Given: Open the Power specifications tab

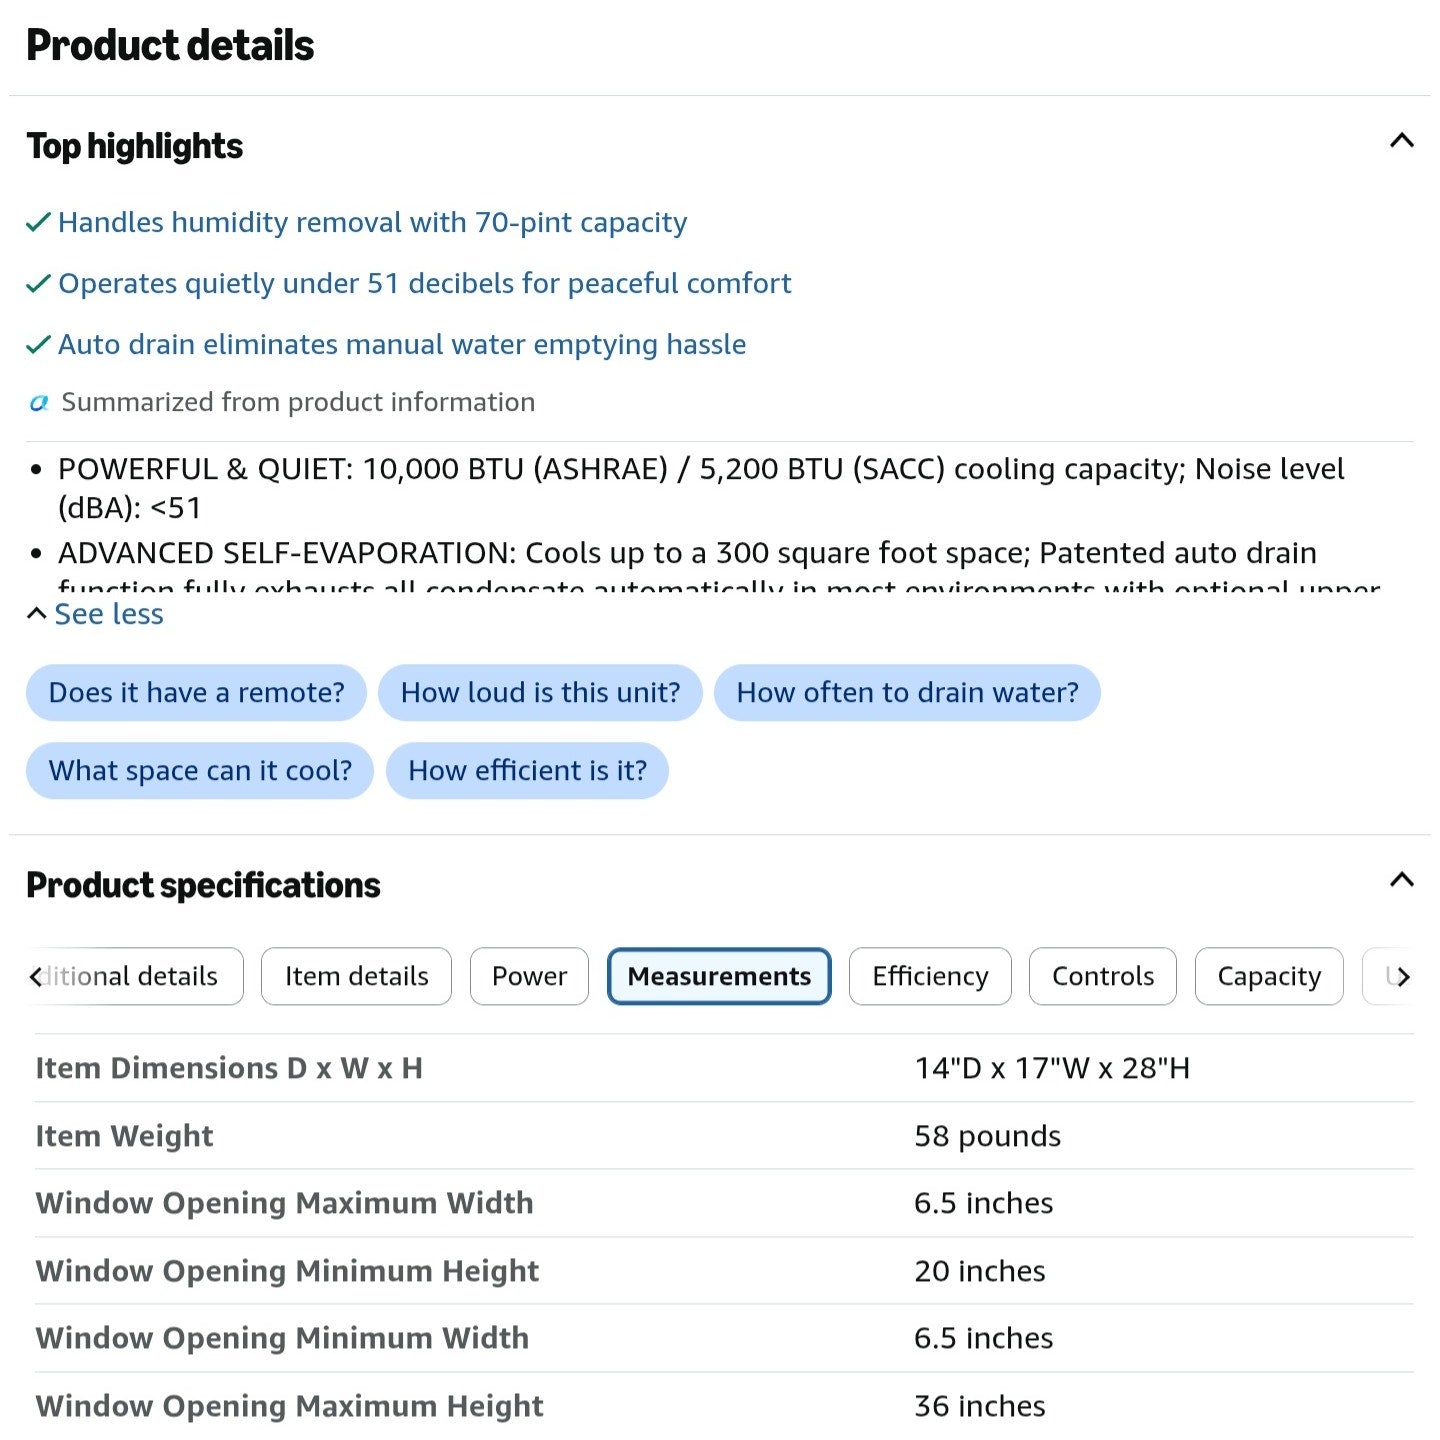Looking at the screenshot, I should (x=529, y=976).
